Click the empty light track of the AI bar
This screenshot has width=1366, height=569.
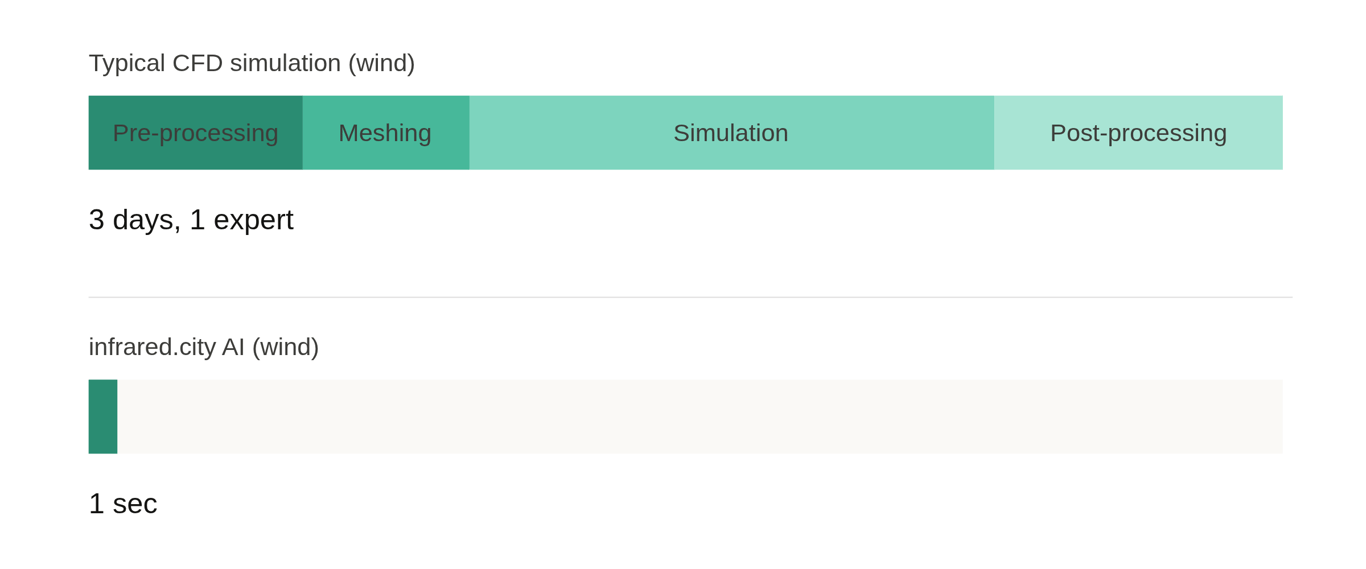click(x=700, y=417)
